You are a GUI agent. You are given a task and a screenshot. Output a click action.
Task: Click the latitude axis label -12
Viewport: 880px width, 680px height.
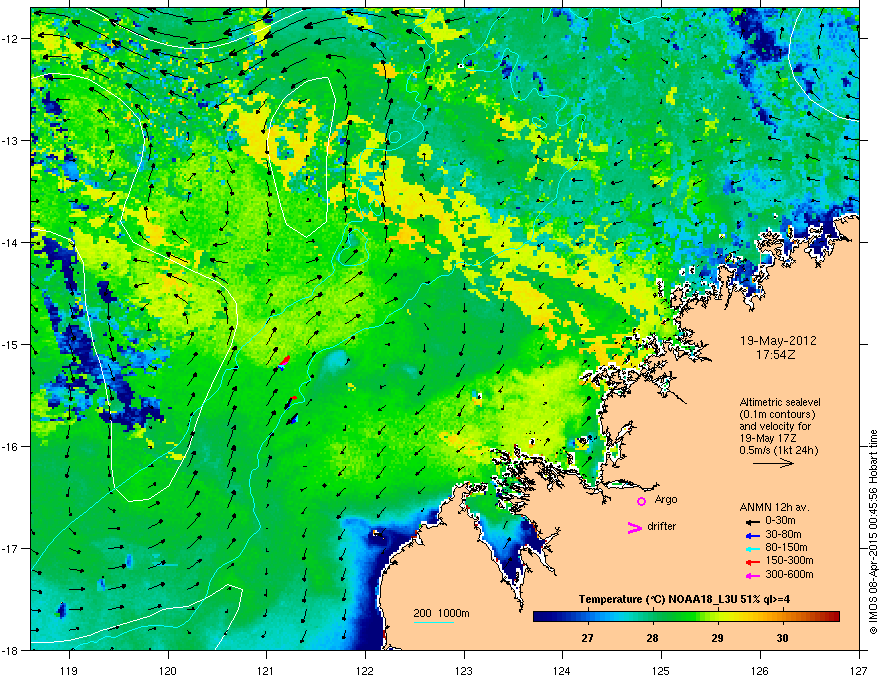coord(10,39)
